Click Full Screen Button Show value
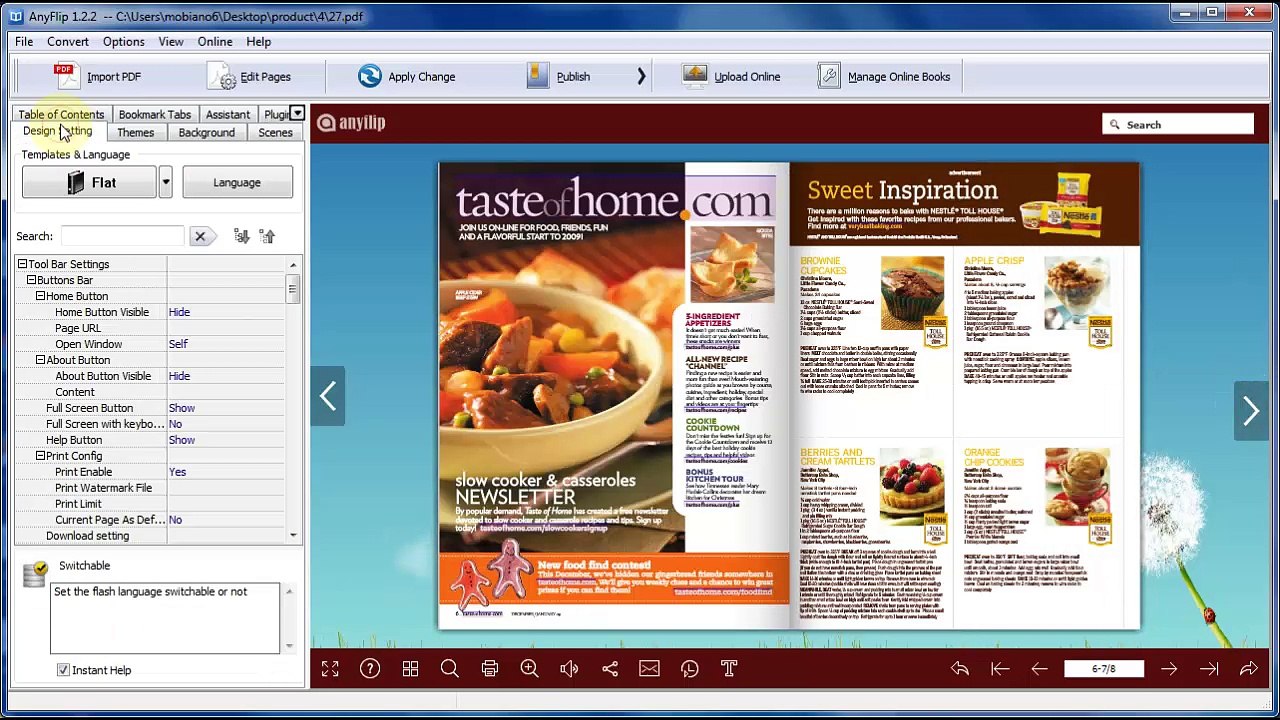The height and width of the screenshot is (720, 1280). tap(182, 408)
